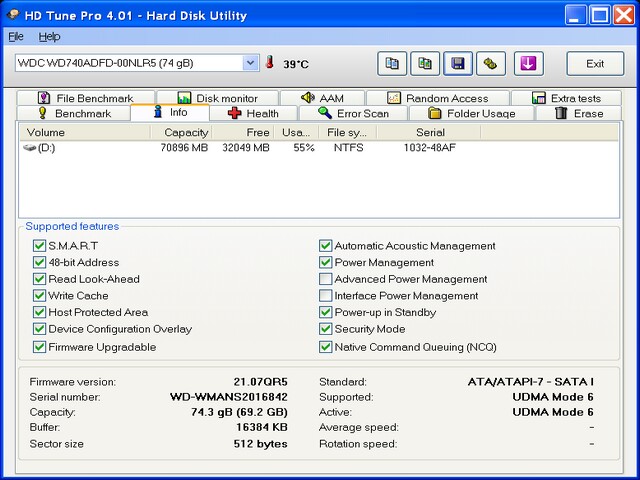The width and height of the screenshot is (640, 480).
Task: Toggle the 48-bit Address checkbox
Action: point(39,262)
